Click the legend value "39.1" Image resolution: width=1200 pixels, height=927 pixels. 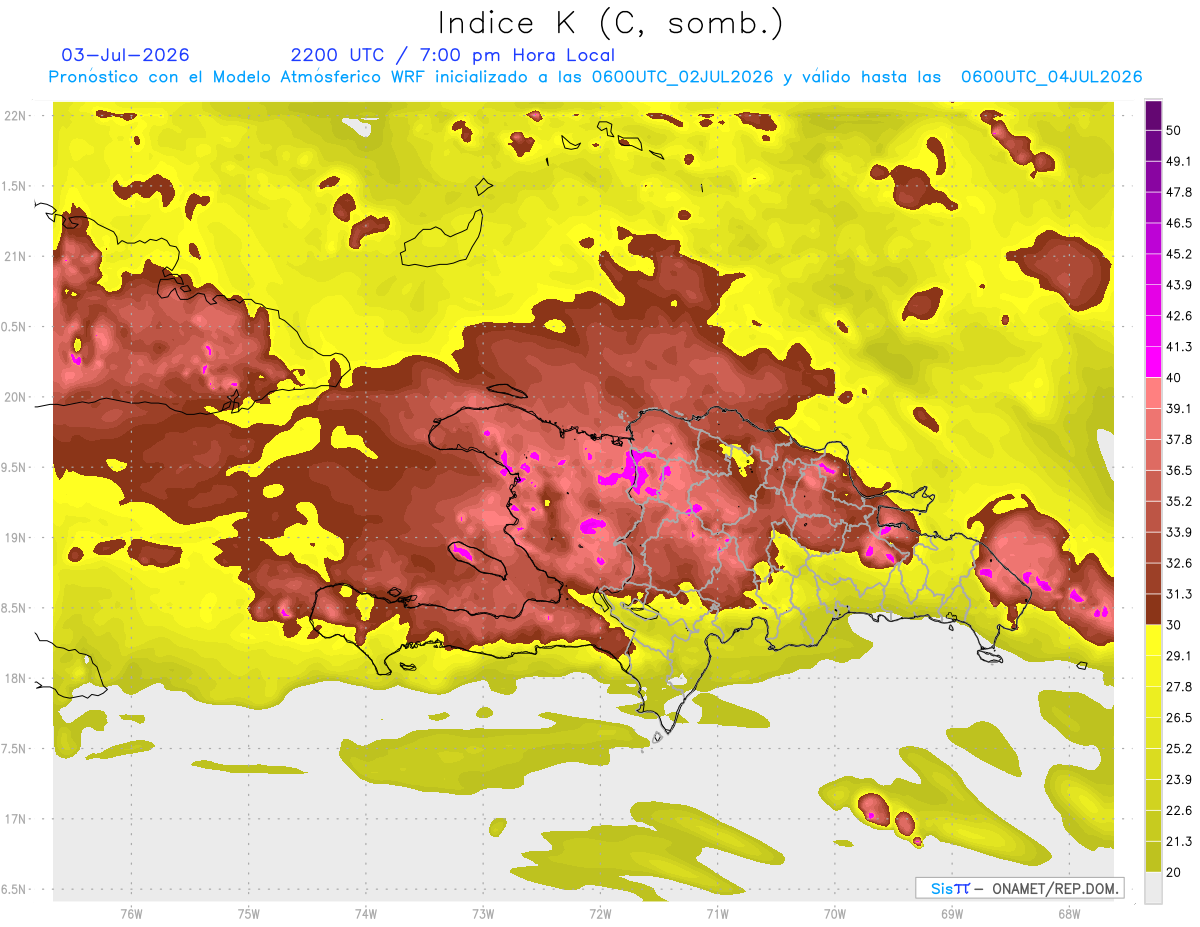[x=1179, y=409]
